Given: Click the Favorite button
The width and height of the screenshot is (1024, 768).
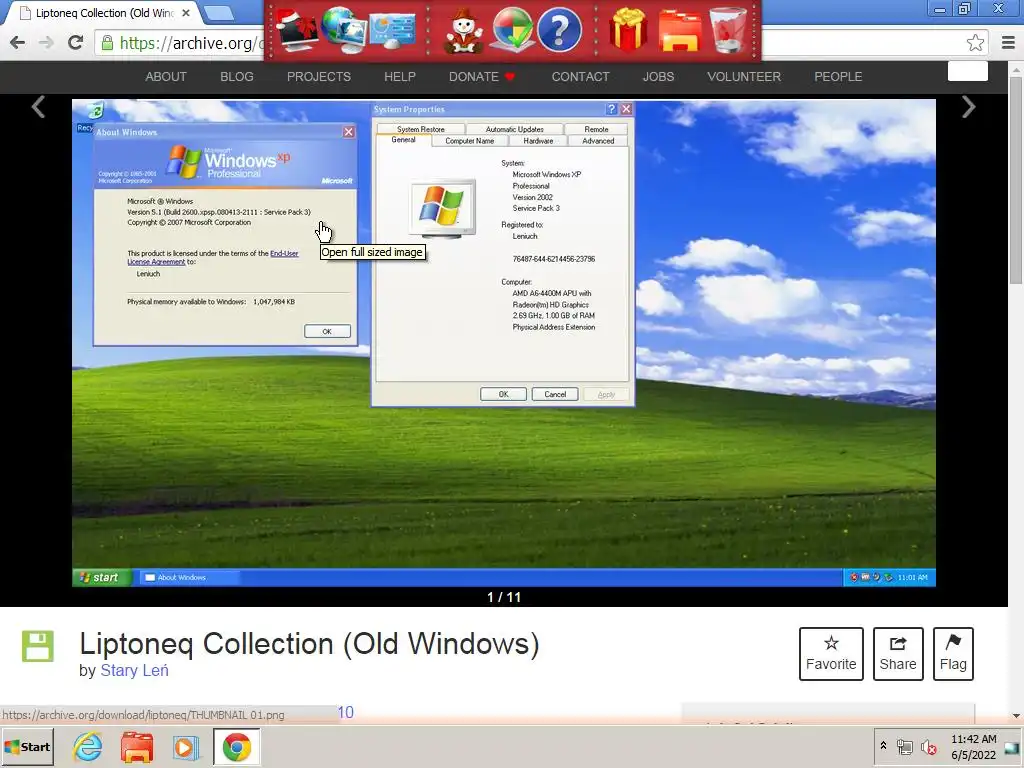Looking at the screenshot, I should coord(831,654).
